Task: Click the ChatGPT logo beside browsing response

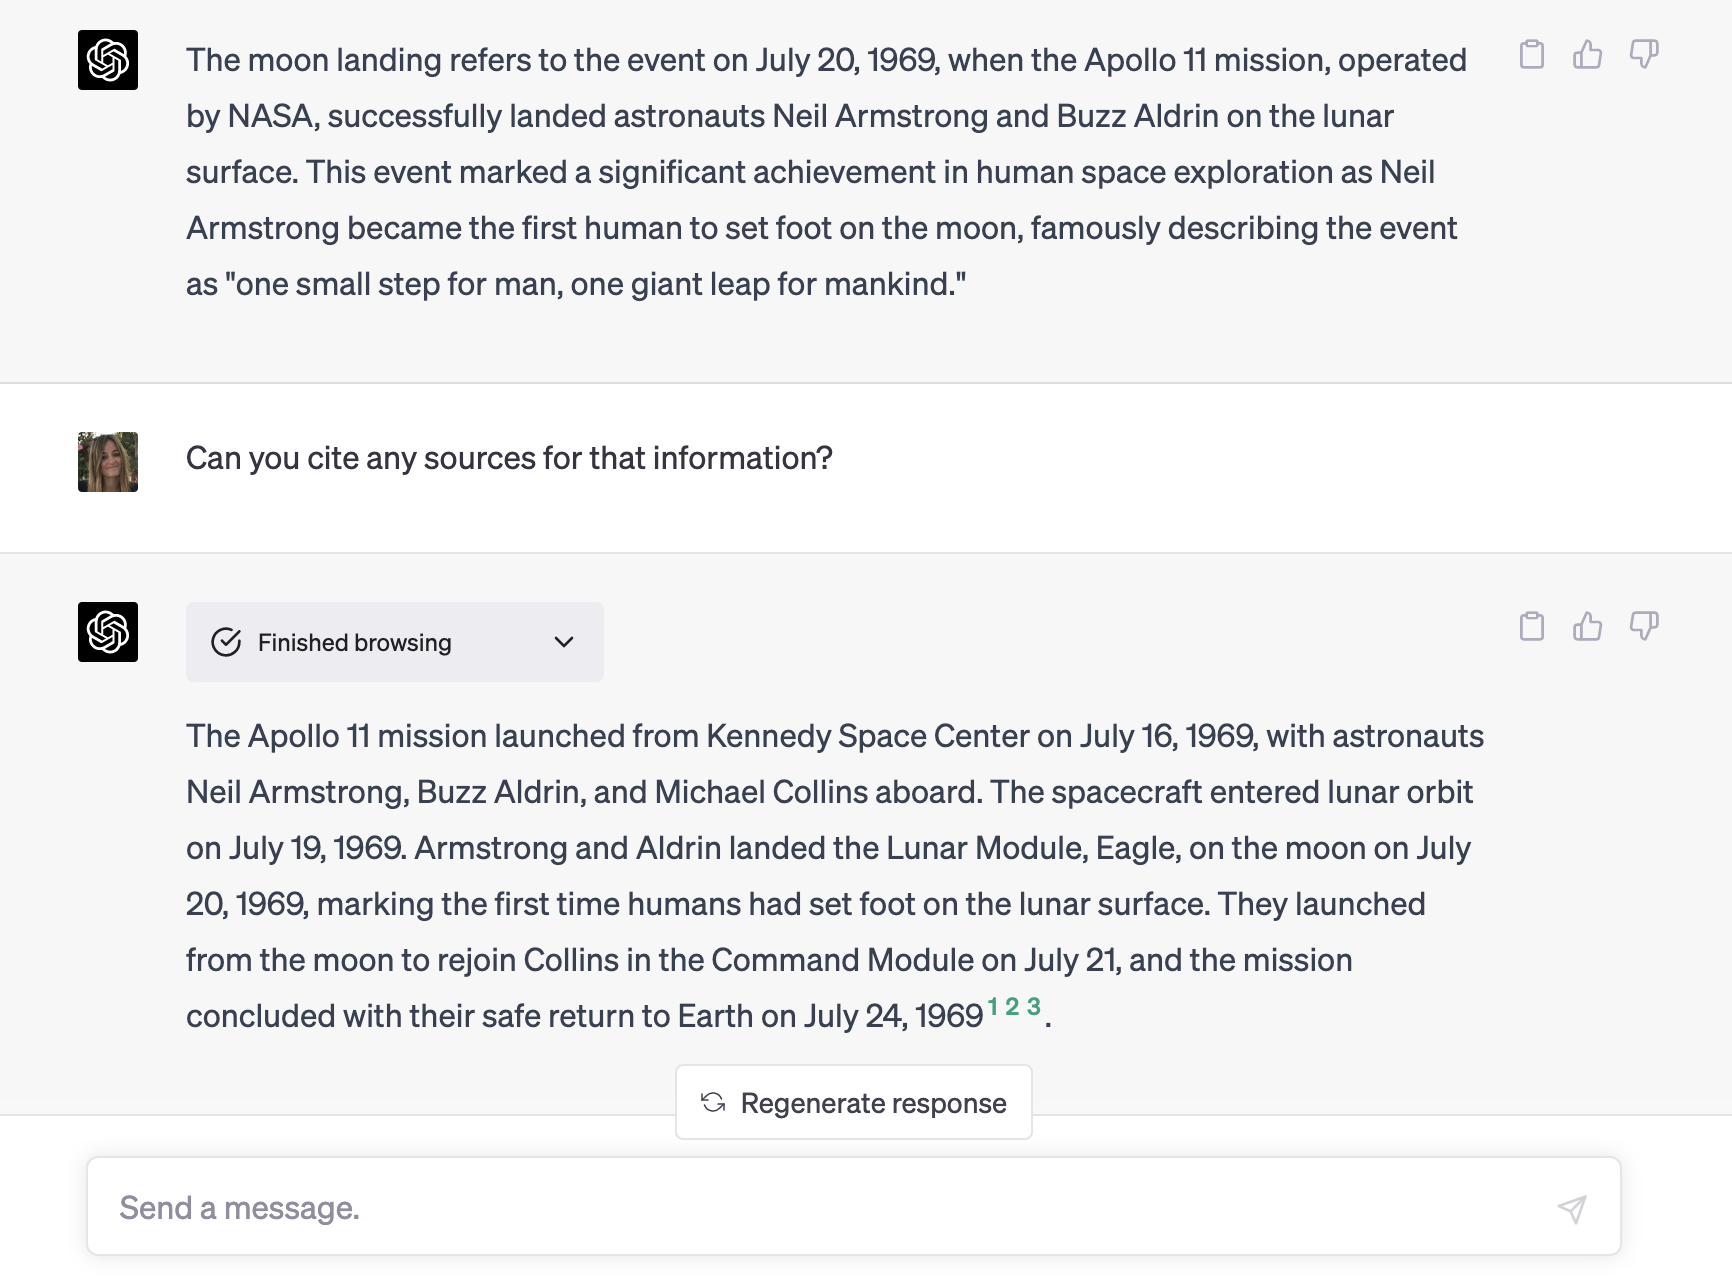Action: point(108,632)
